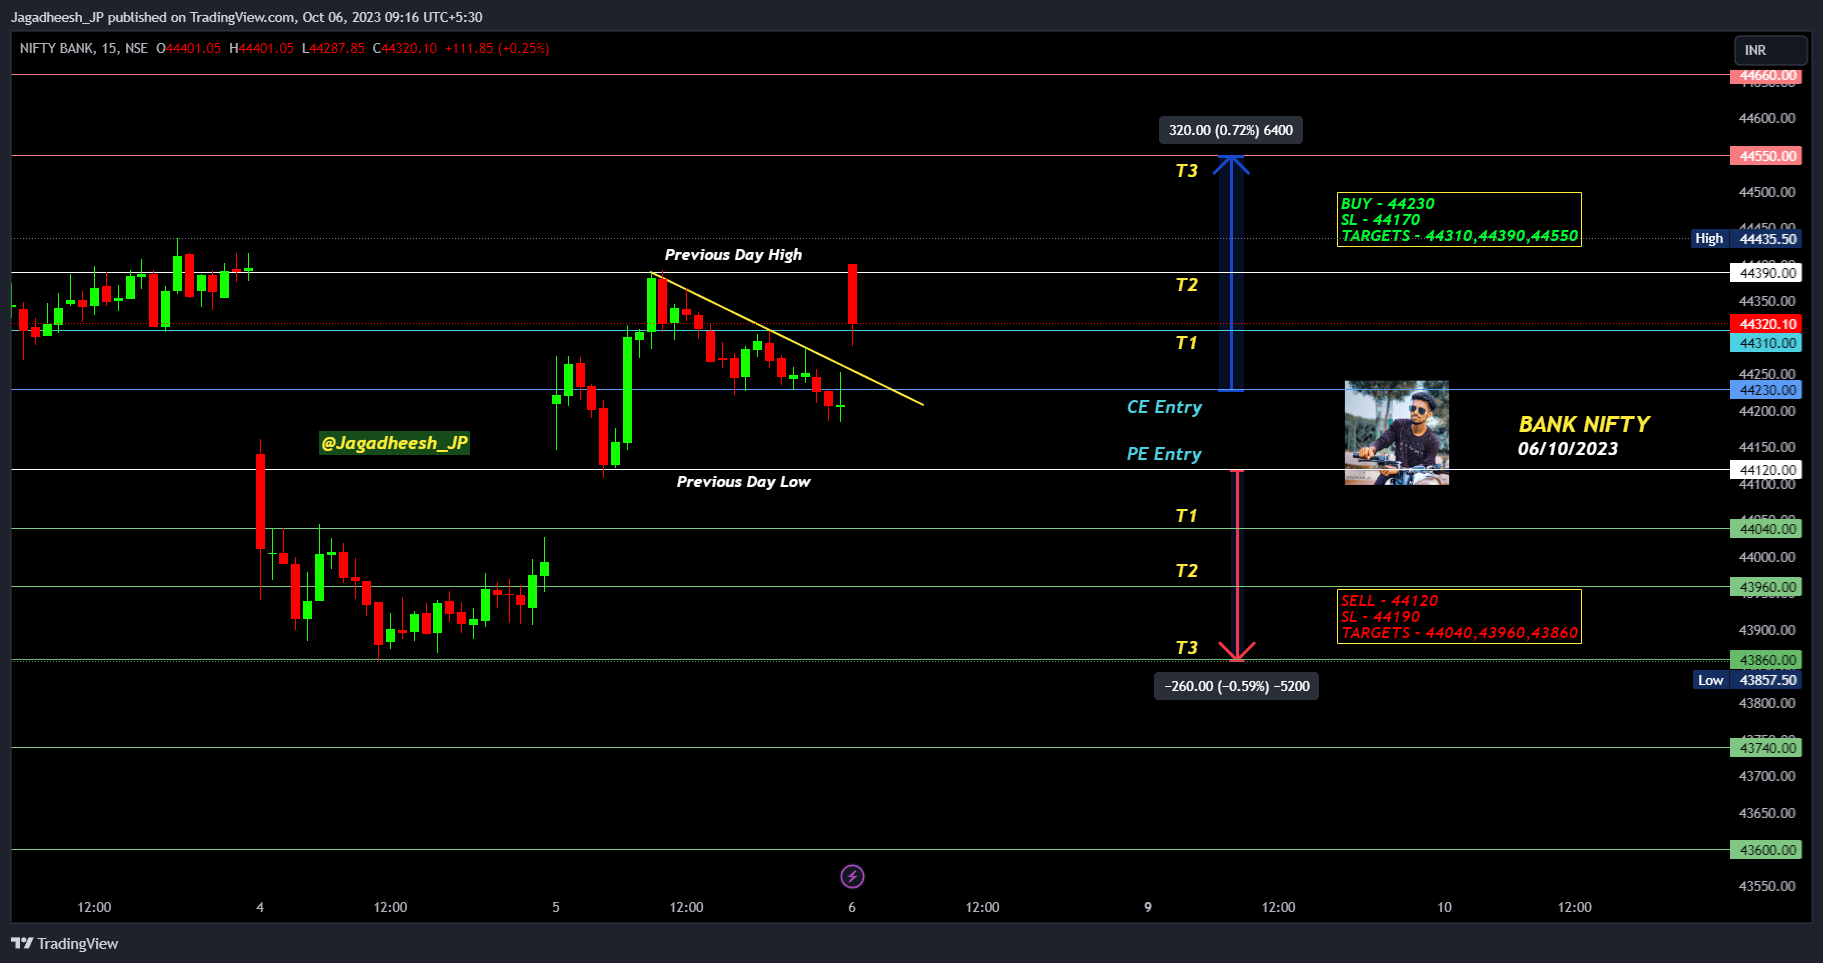Click the CE Entry label
1823x963 pixels.
(x=1164, y=407)
